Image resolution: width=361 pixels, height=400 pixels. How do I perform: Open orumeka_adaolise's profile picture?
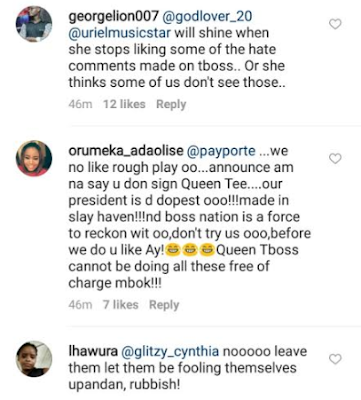click(34, 158)
